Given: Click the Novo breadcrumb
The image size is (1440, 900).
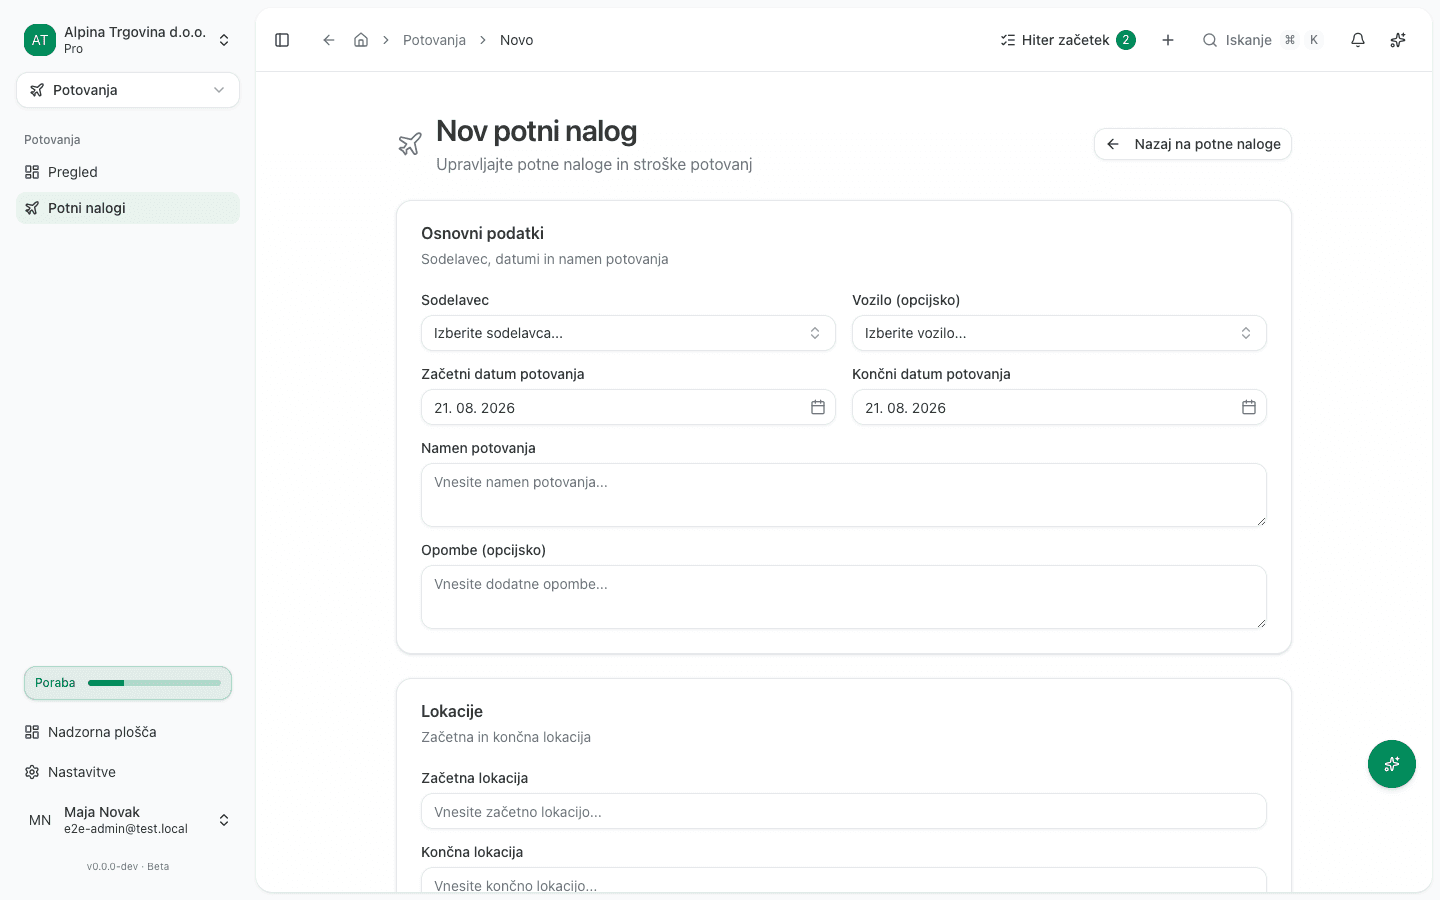Looking at the screenshot, I should (516, 40).
